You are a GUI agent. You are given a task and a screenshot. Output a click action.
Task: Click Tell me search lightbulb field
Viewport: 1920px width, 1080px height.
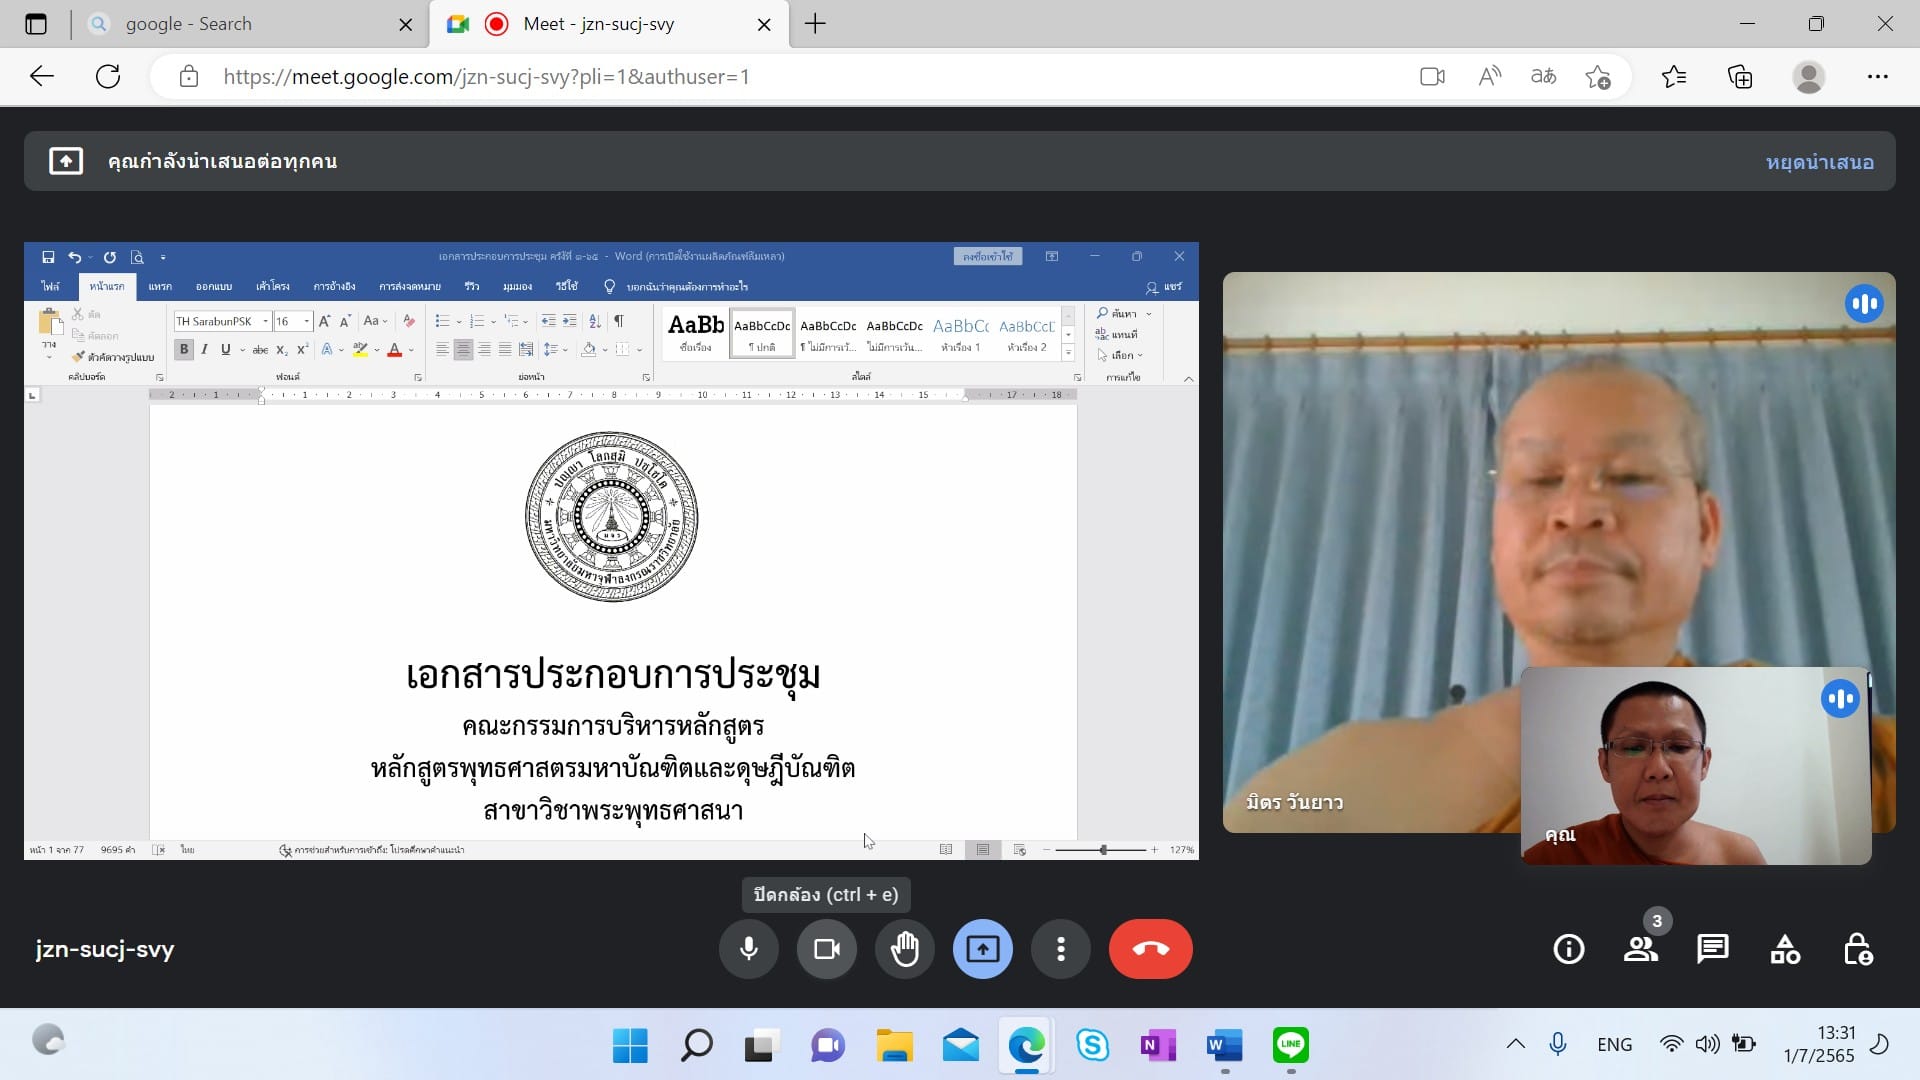[x=678, y=287]
